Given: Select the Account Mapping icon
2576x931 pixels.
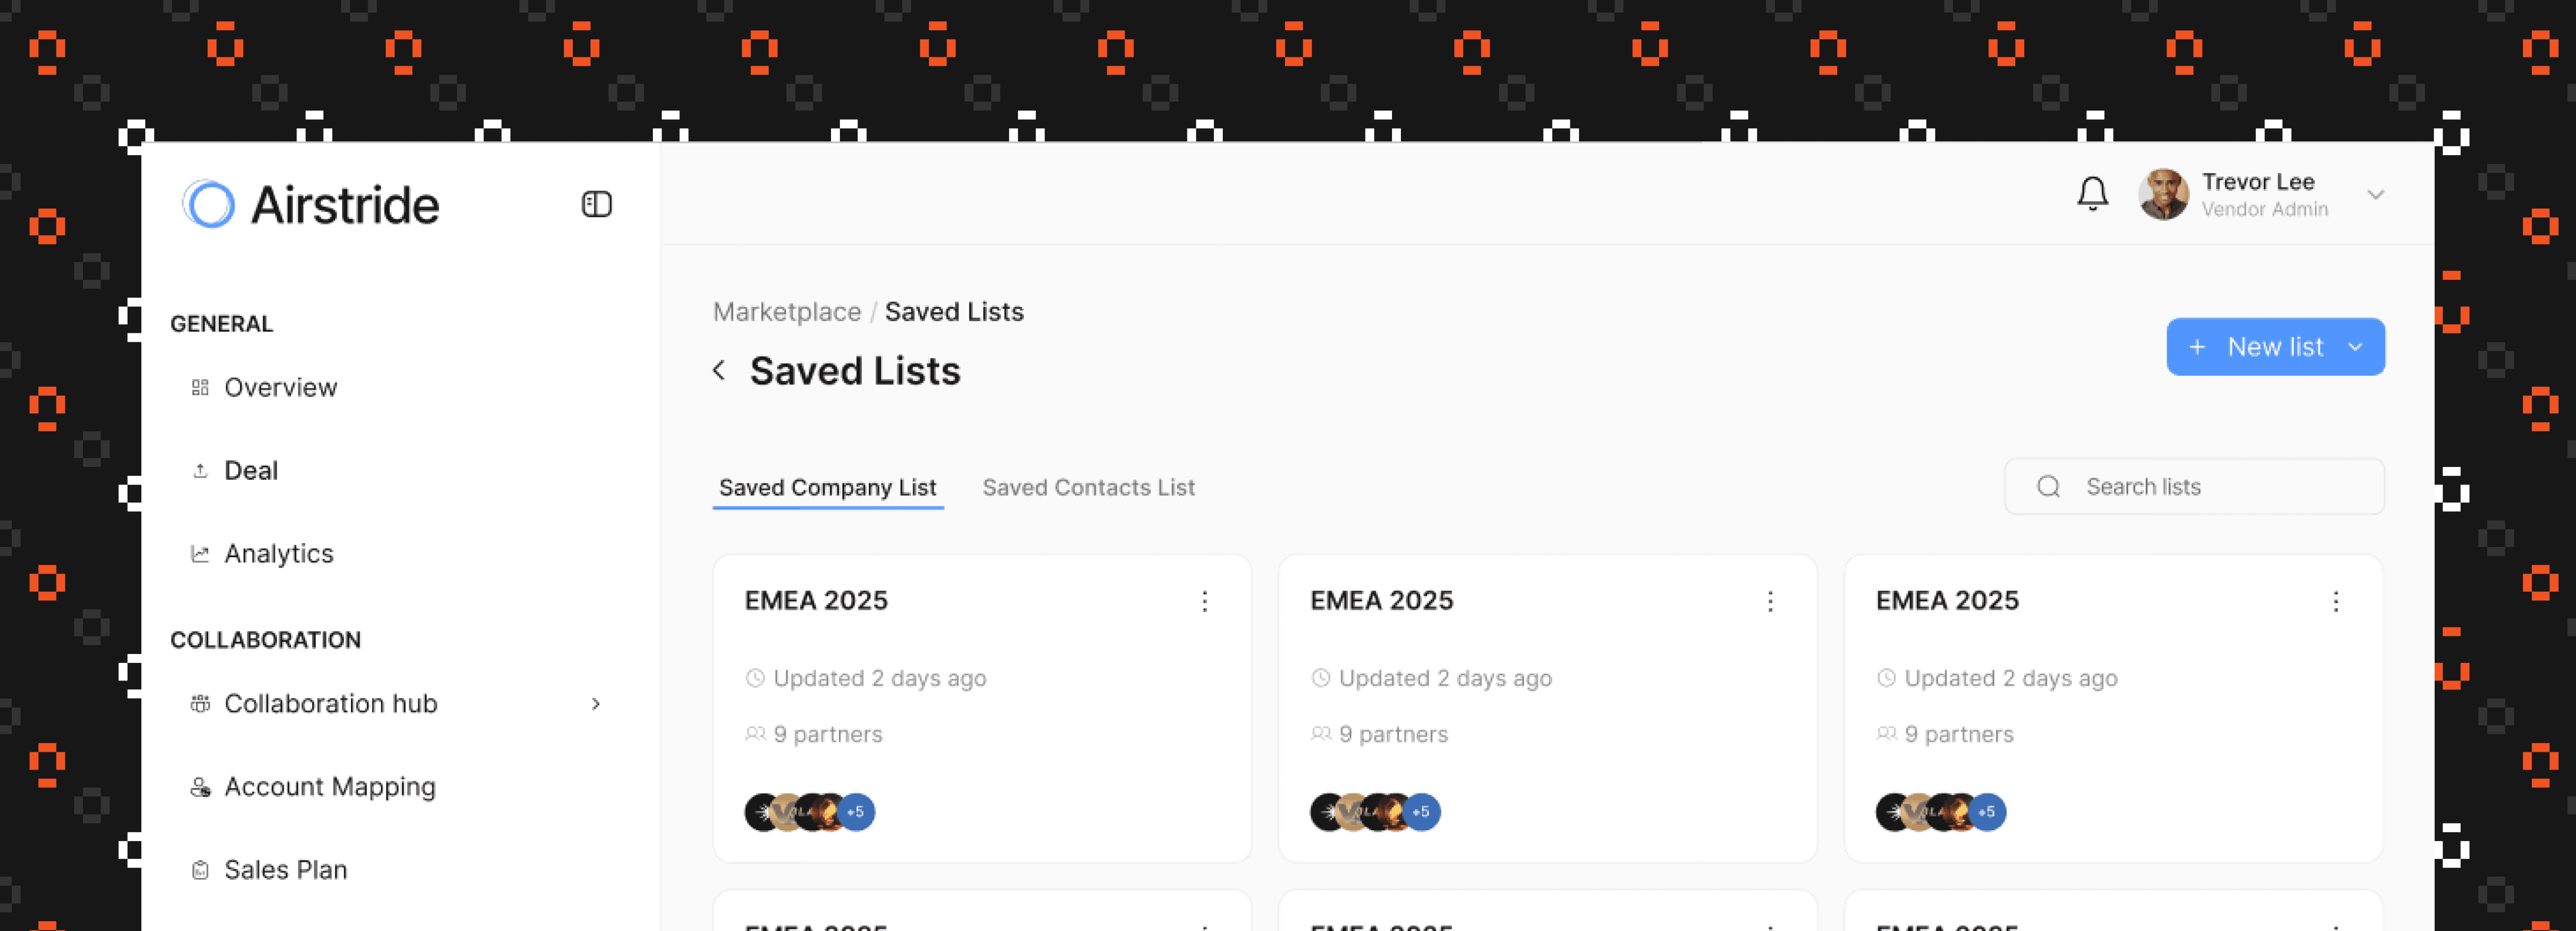Looking at the screenshot, I should (x=200, y=787).
